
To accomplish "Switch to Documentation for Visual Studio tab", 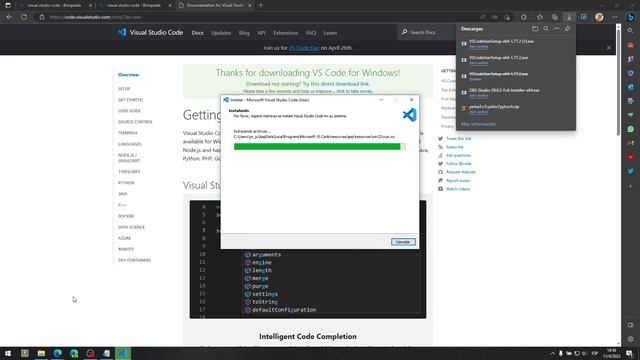I will click(x=216, y=5).
